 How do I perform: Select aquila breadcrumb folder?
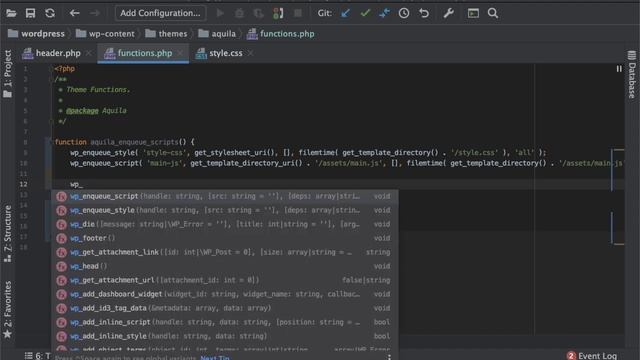pyautogui.click(x=217, y=33)
